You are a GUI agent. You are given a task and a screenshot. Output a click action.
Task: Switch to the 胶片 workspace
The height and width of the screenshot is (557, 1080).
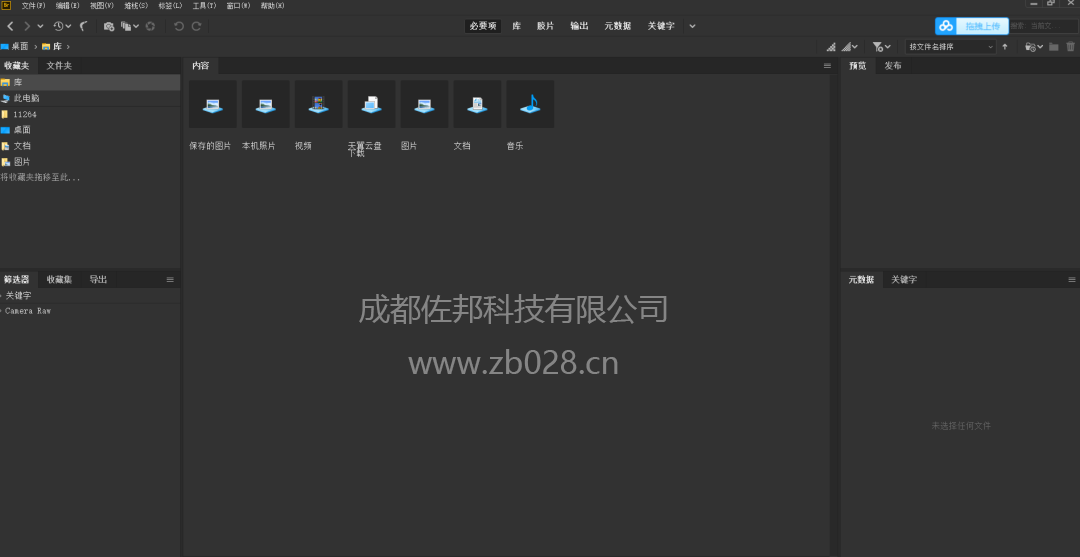tap(546, 26)
